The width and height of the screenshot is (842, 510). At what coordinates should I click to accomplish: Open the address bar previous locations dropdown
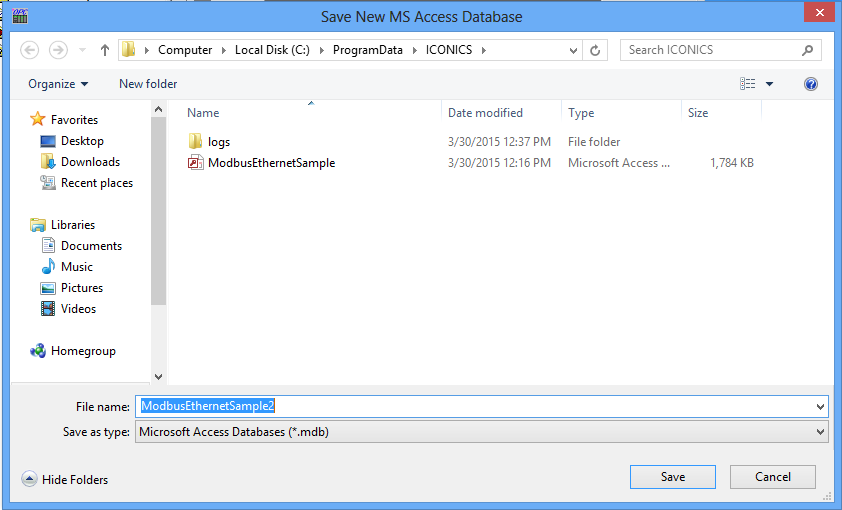(573, 50)
